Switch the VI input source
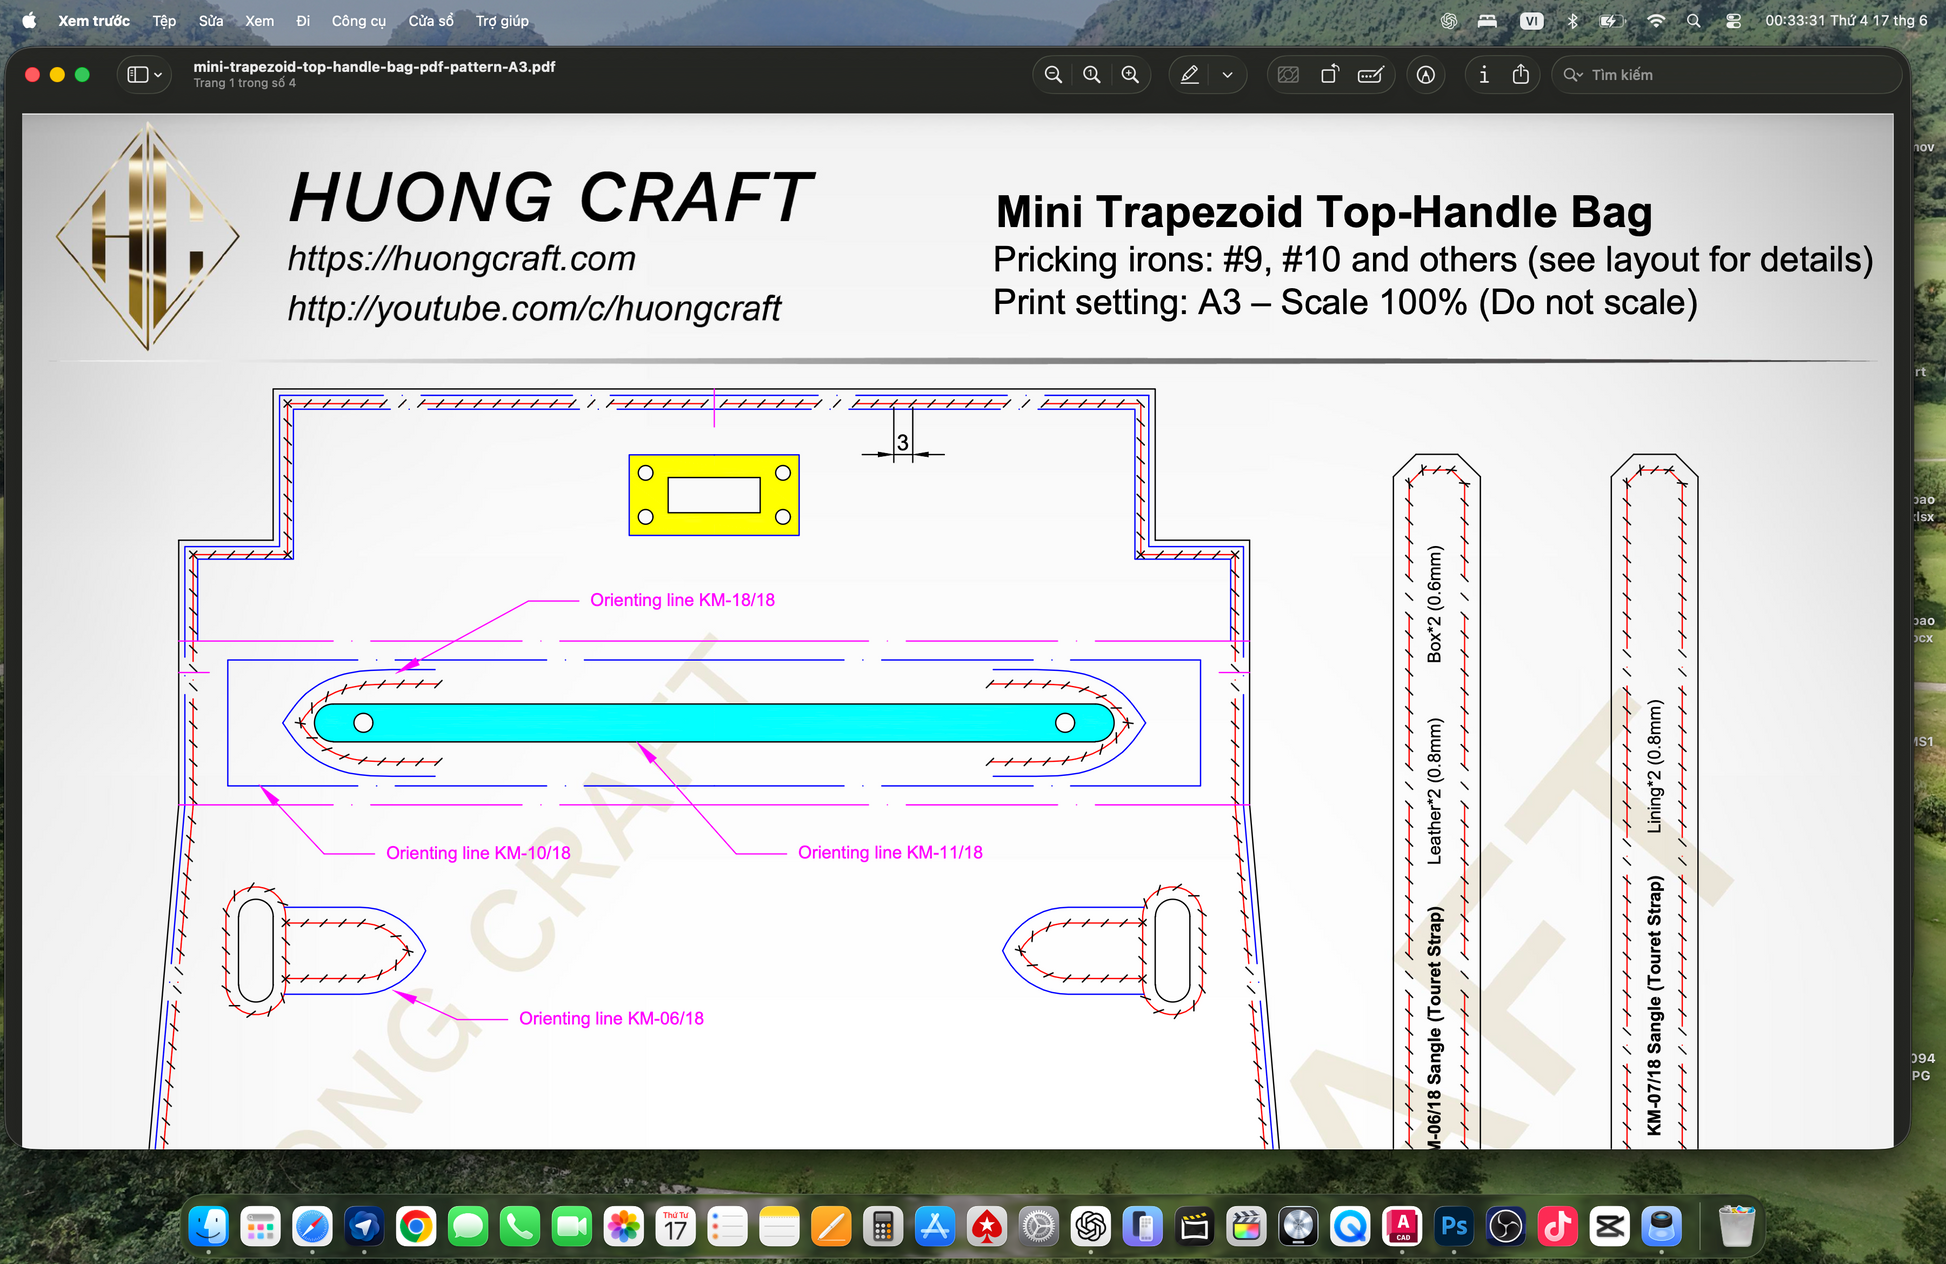The width and height of the screenshot is (1946, 1264). click(1531, 21)
